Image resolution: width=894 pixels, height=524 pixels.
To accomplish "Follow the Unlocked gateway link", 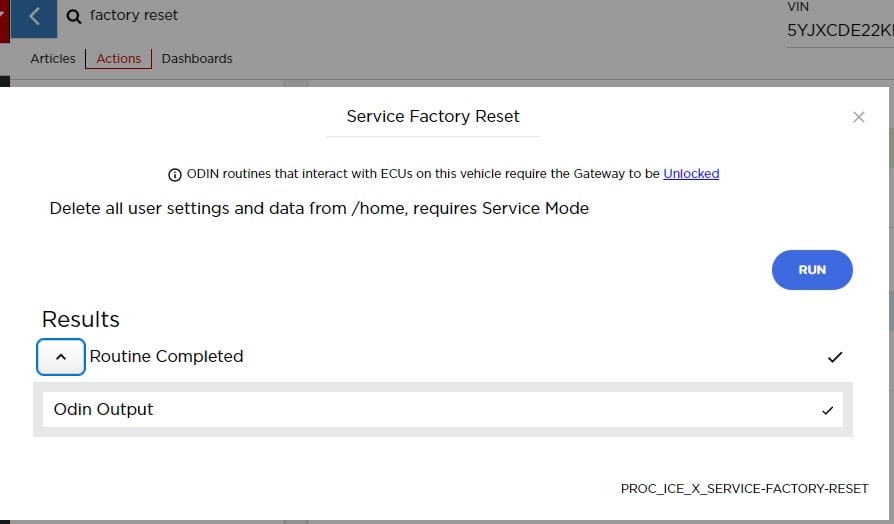I will coord(691,174).
